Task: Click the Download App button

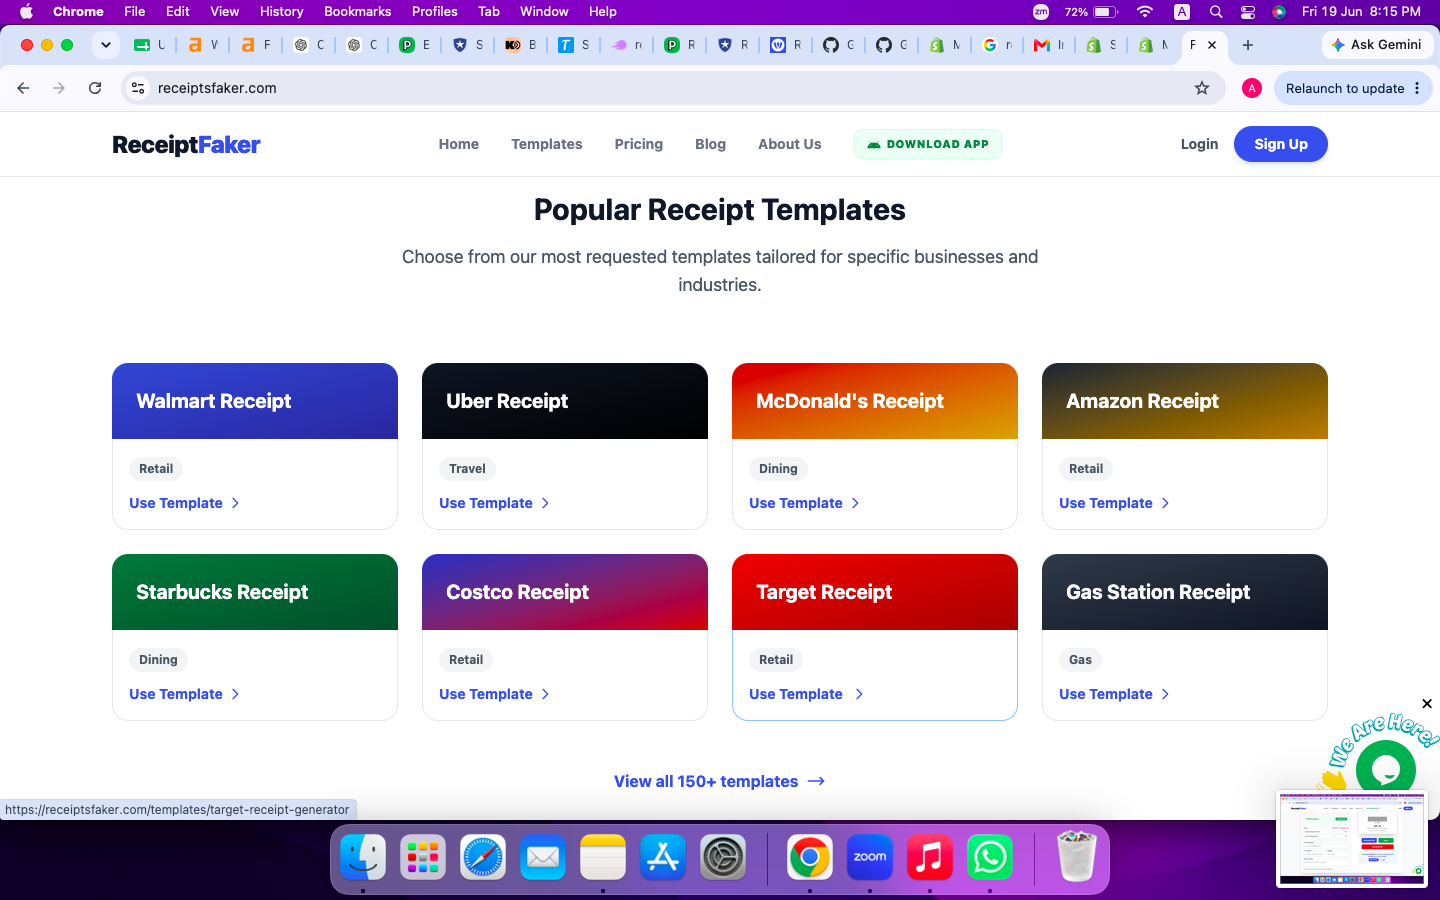Action: click(x=928, y=144)
